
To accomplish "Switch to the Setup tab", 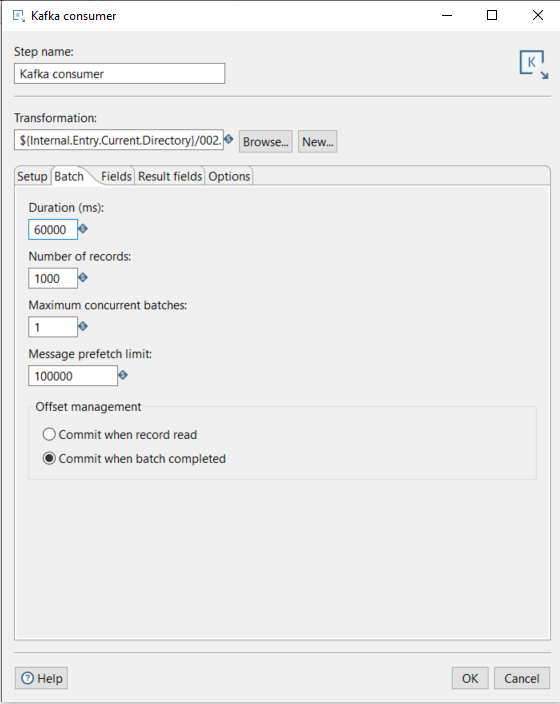I will click(x=32, y=176).
